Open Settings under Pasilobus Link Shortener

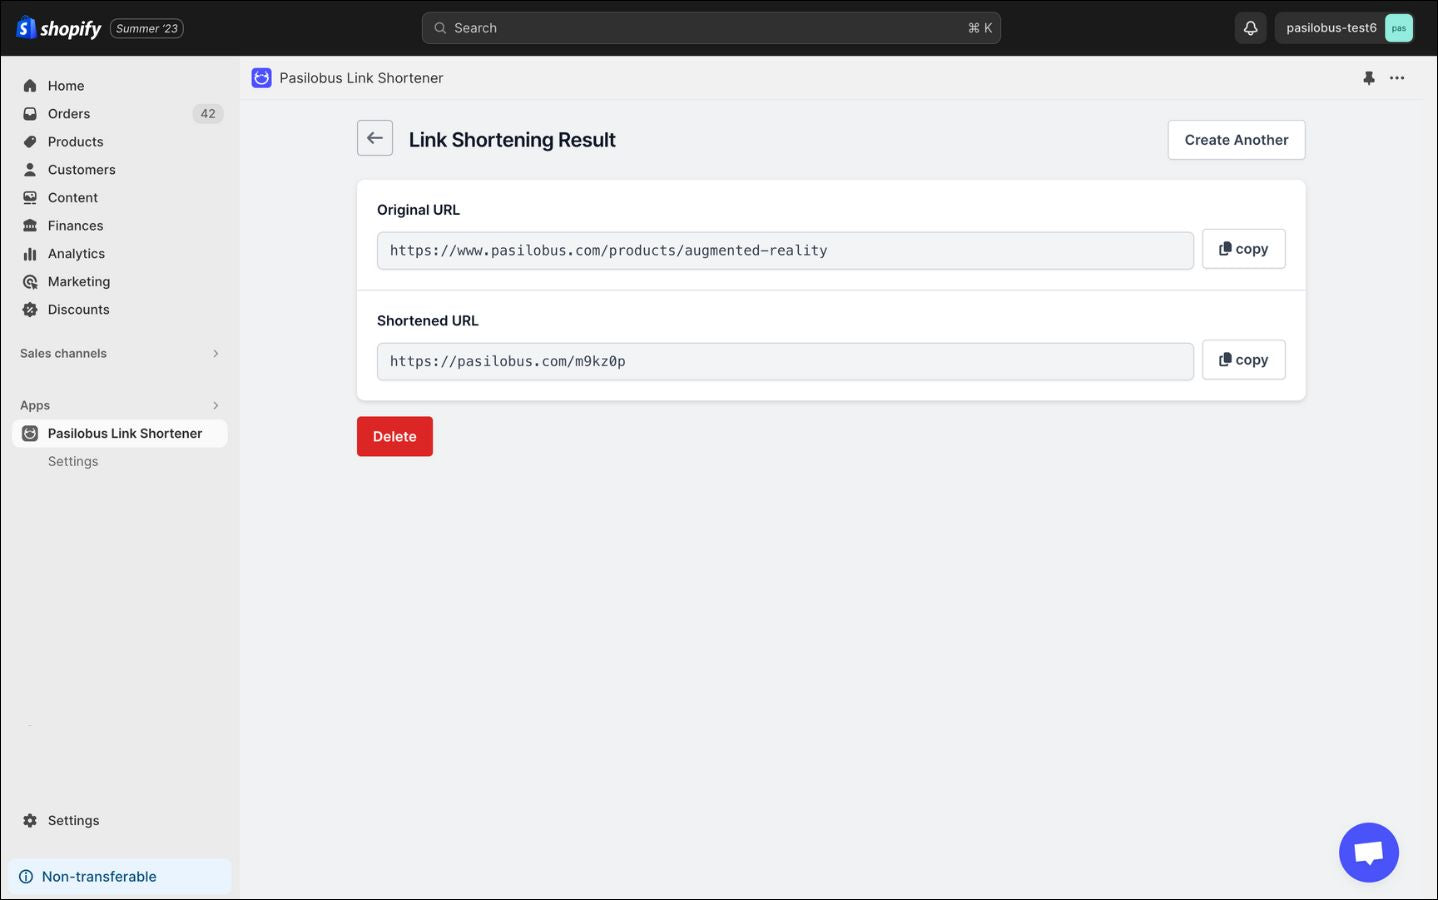click(73, 462)
